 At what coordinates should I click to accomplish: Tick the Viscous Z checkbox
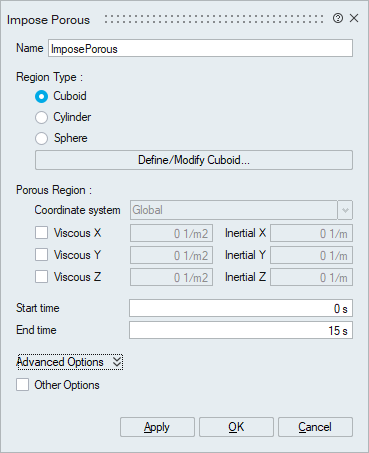(41, 277)
